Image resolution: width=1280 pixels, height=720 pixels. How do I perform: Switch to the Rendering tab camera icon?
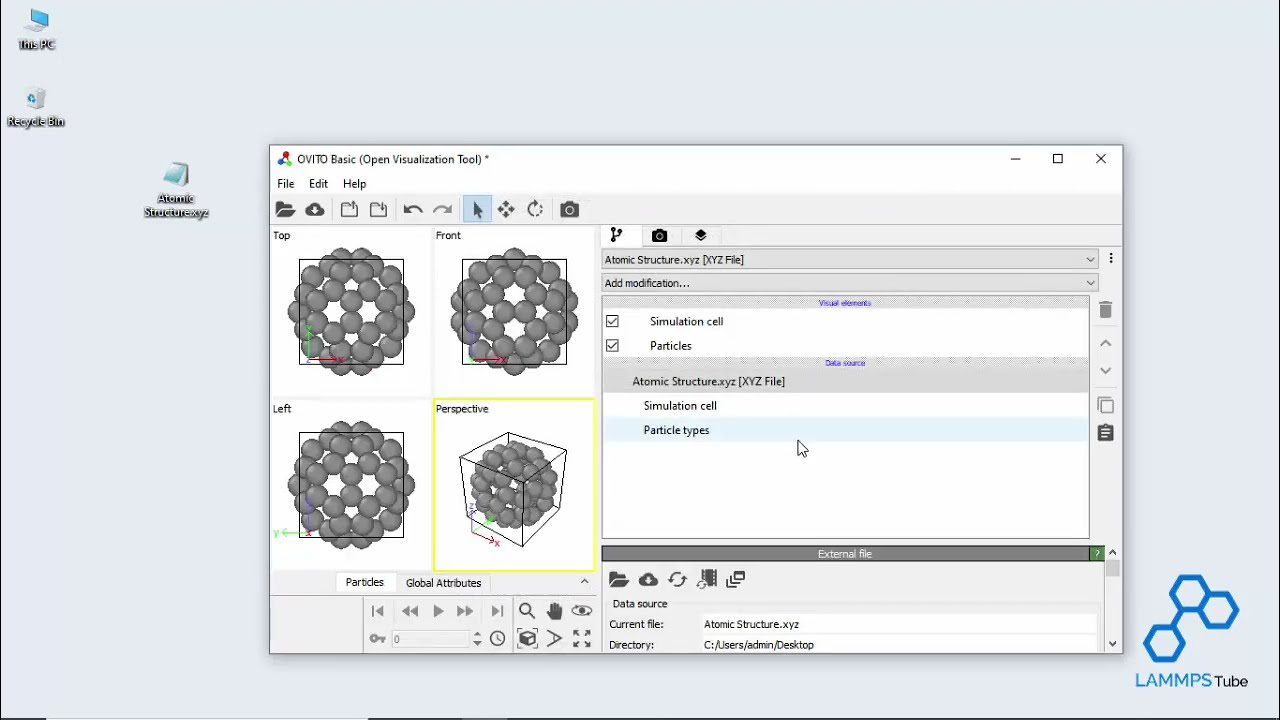click(659, 236)
